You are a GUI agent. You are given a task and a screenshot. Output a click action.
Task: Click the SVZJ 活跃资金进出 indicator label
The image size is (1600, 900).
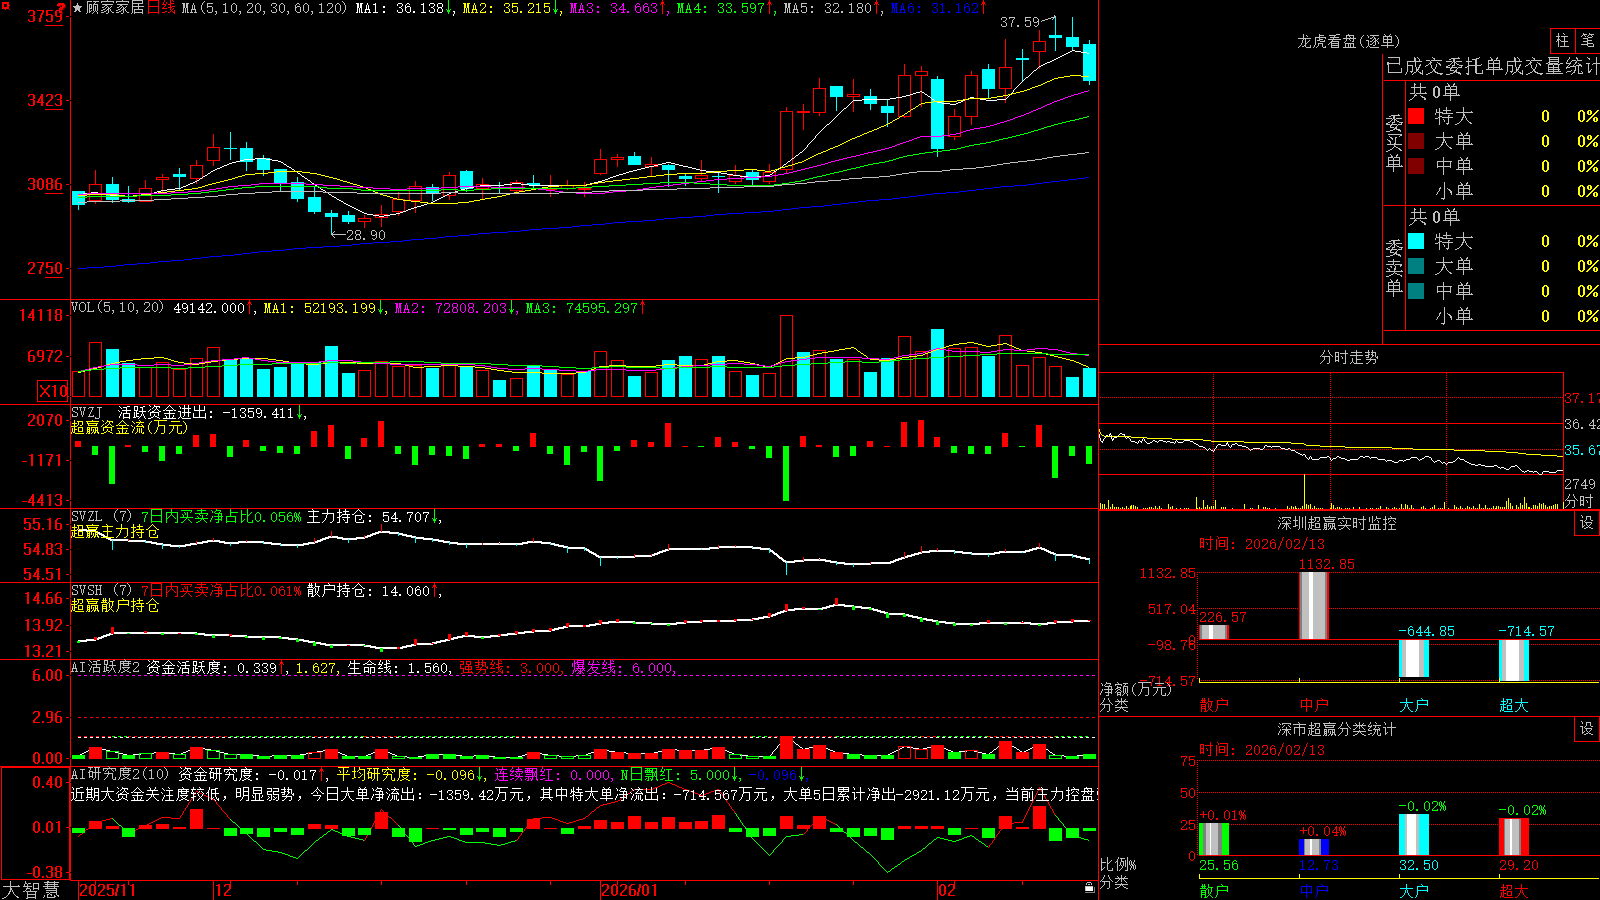[141, 412]
